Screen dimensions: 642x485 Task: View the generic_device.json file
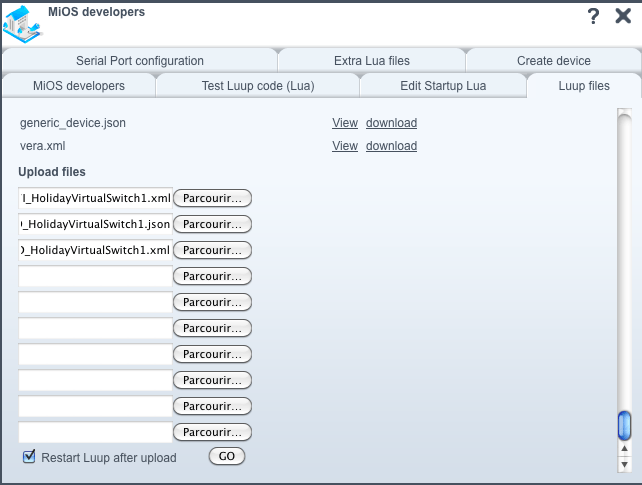(x=345, y=123)
